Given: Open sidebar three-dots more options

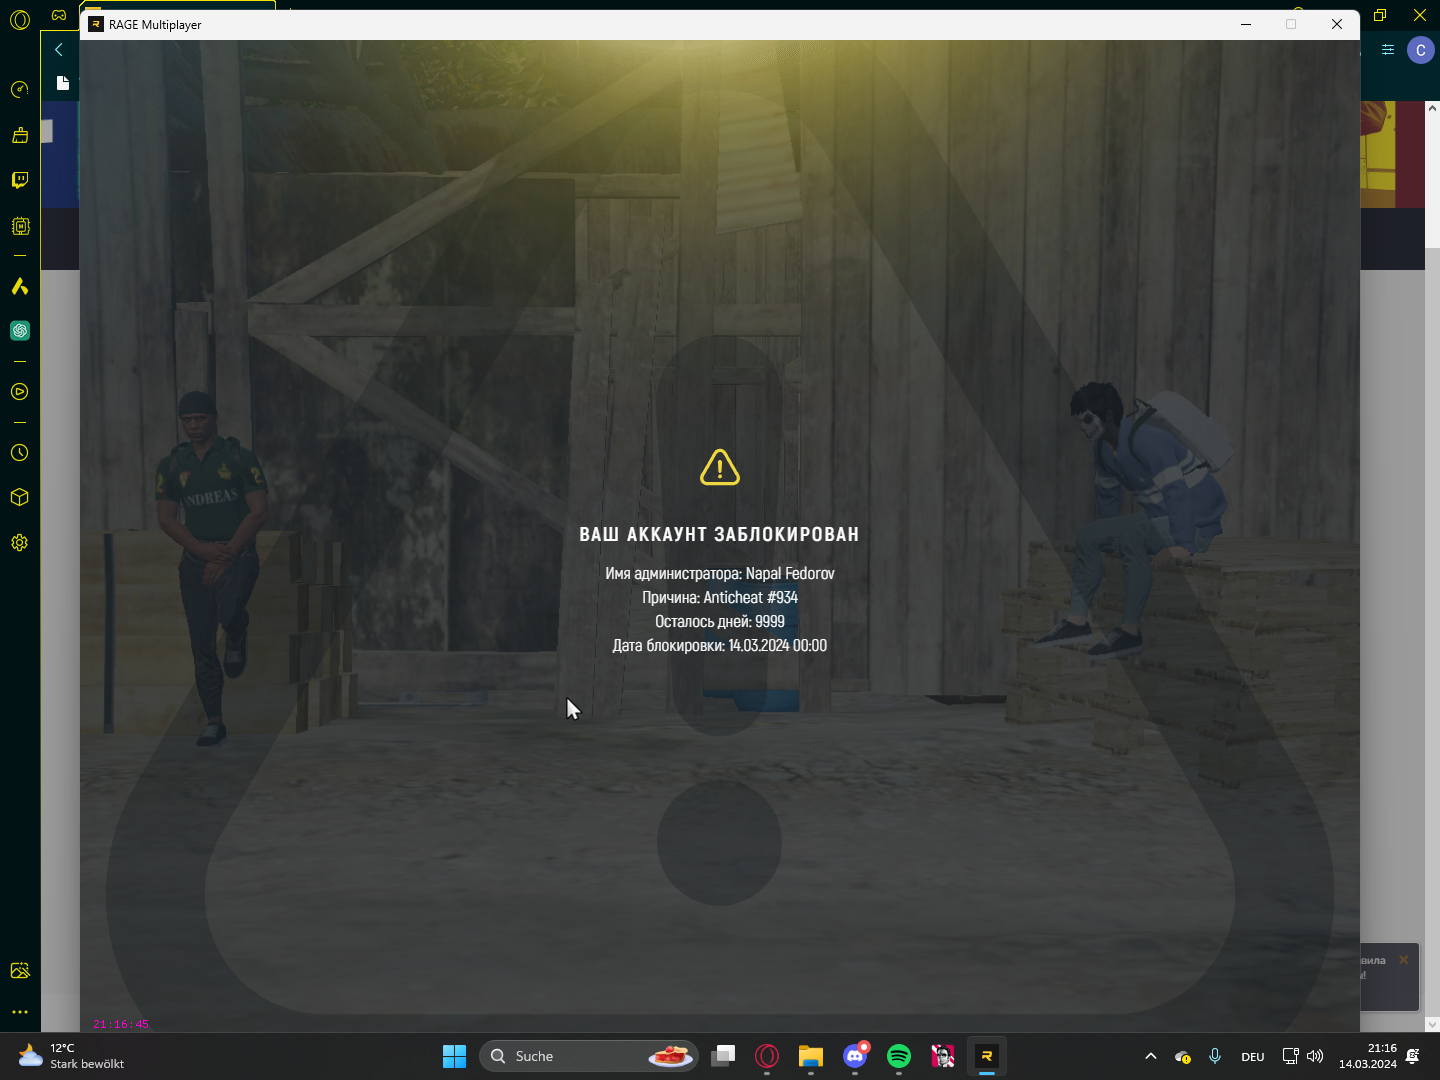Looking at the screenshot, I should click(20, 1012).
